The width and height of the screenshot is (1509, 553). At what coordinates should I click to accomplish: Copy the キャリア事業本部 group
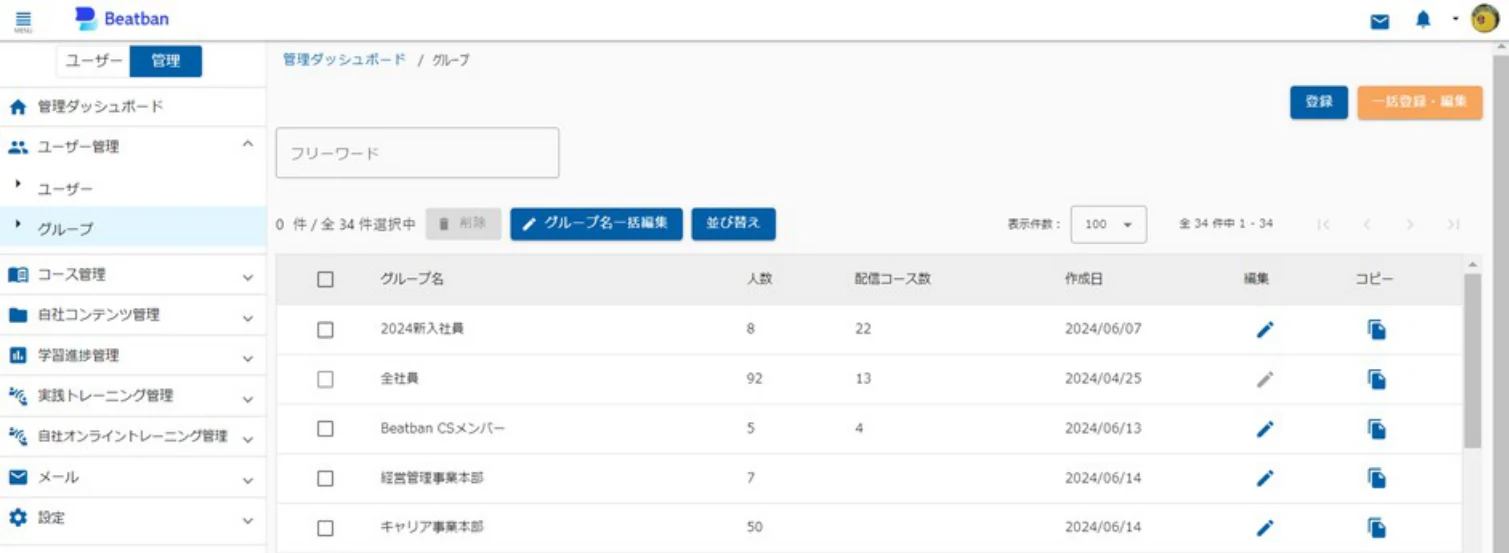[1377, 527]
